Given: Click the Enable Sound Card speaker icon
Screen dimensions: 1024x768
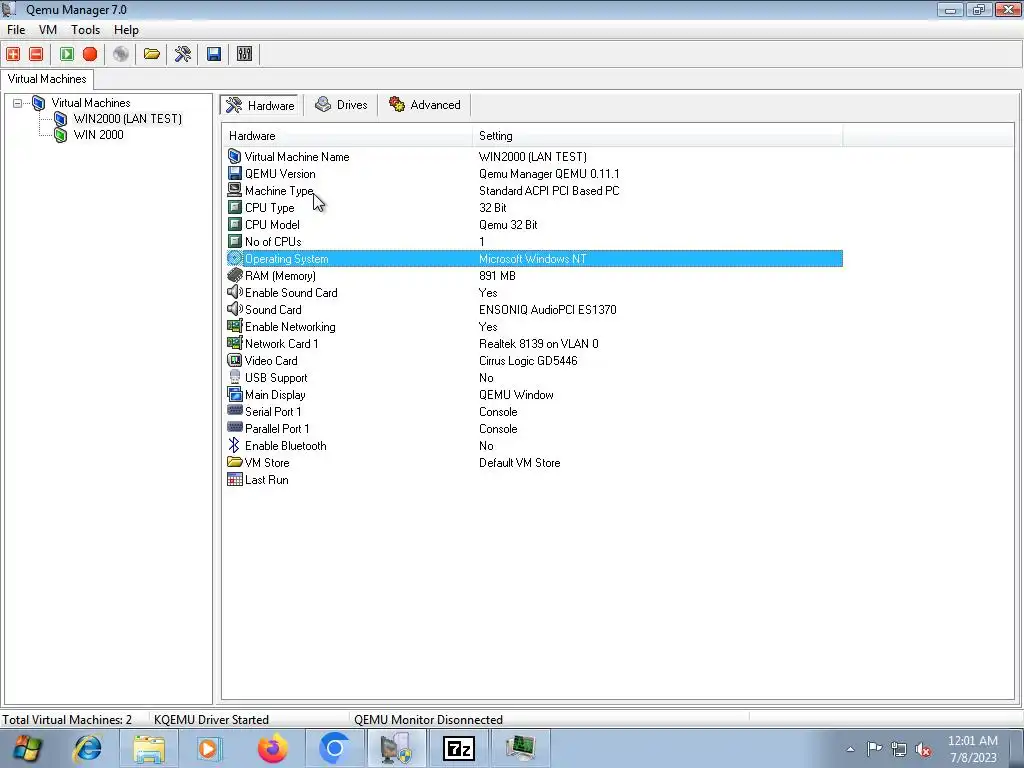Looking at the screenshot, I should pos(234,293).
